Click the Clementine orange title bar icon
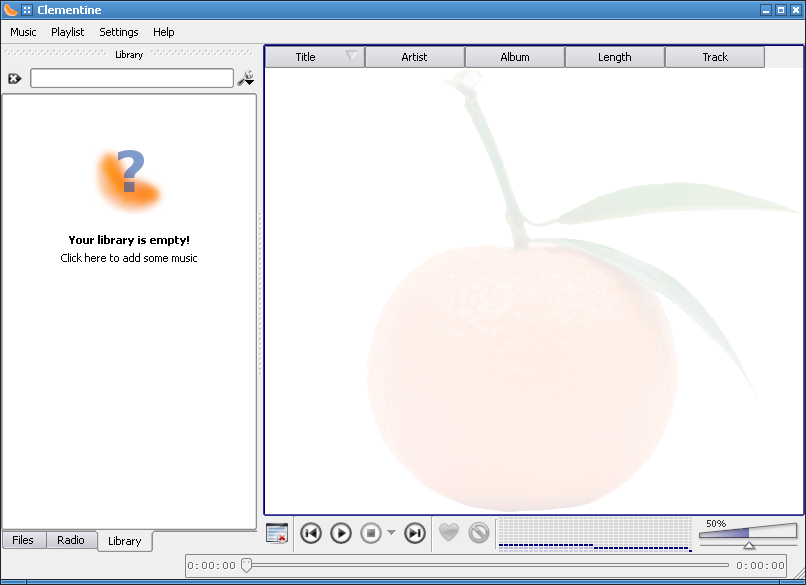Screen dimensions: 806x585 click(10, 9)
